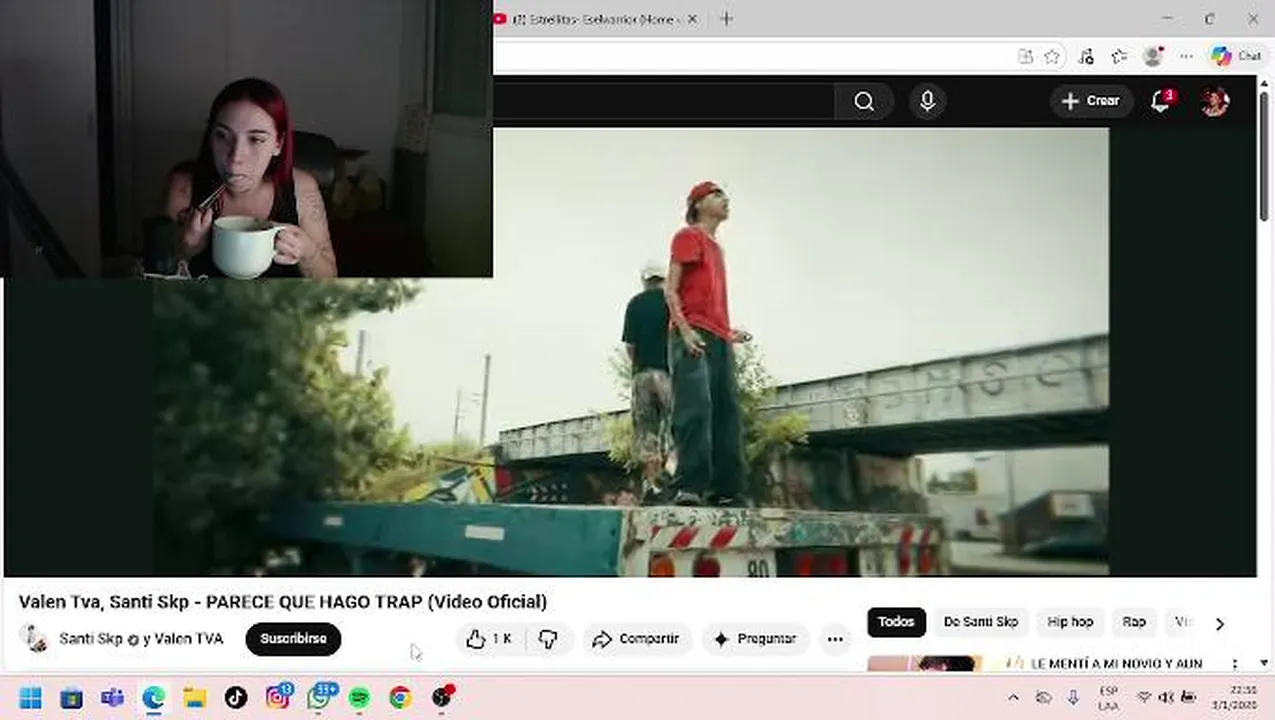Select the Hip hop filter chip
This screenshot has width=1275, height=720.
(1070, 622)
